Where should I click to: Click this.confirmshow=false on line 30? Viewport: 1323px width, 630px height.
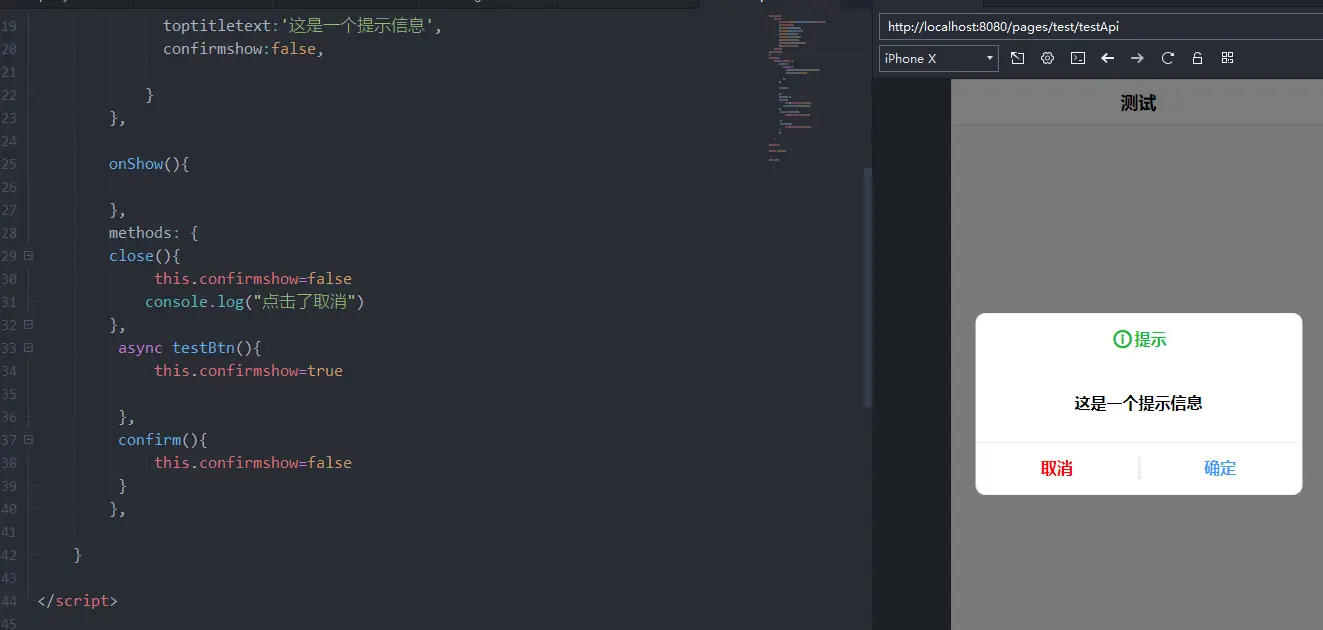253,279
